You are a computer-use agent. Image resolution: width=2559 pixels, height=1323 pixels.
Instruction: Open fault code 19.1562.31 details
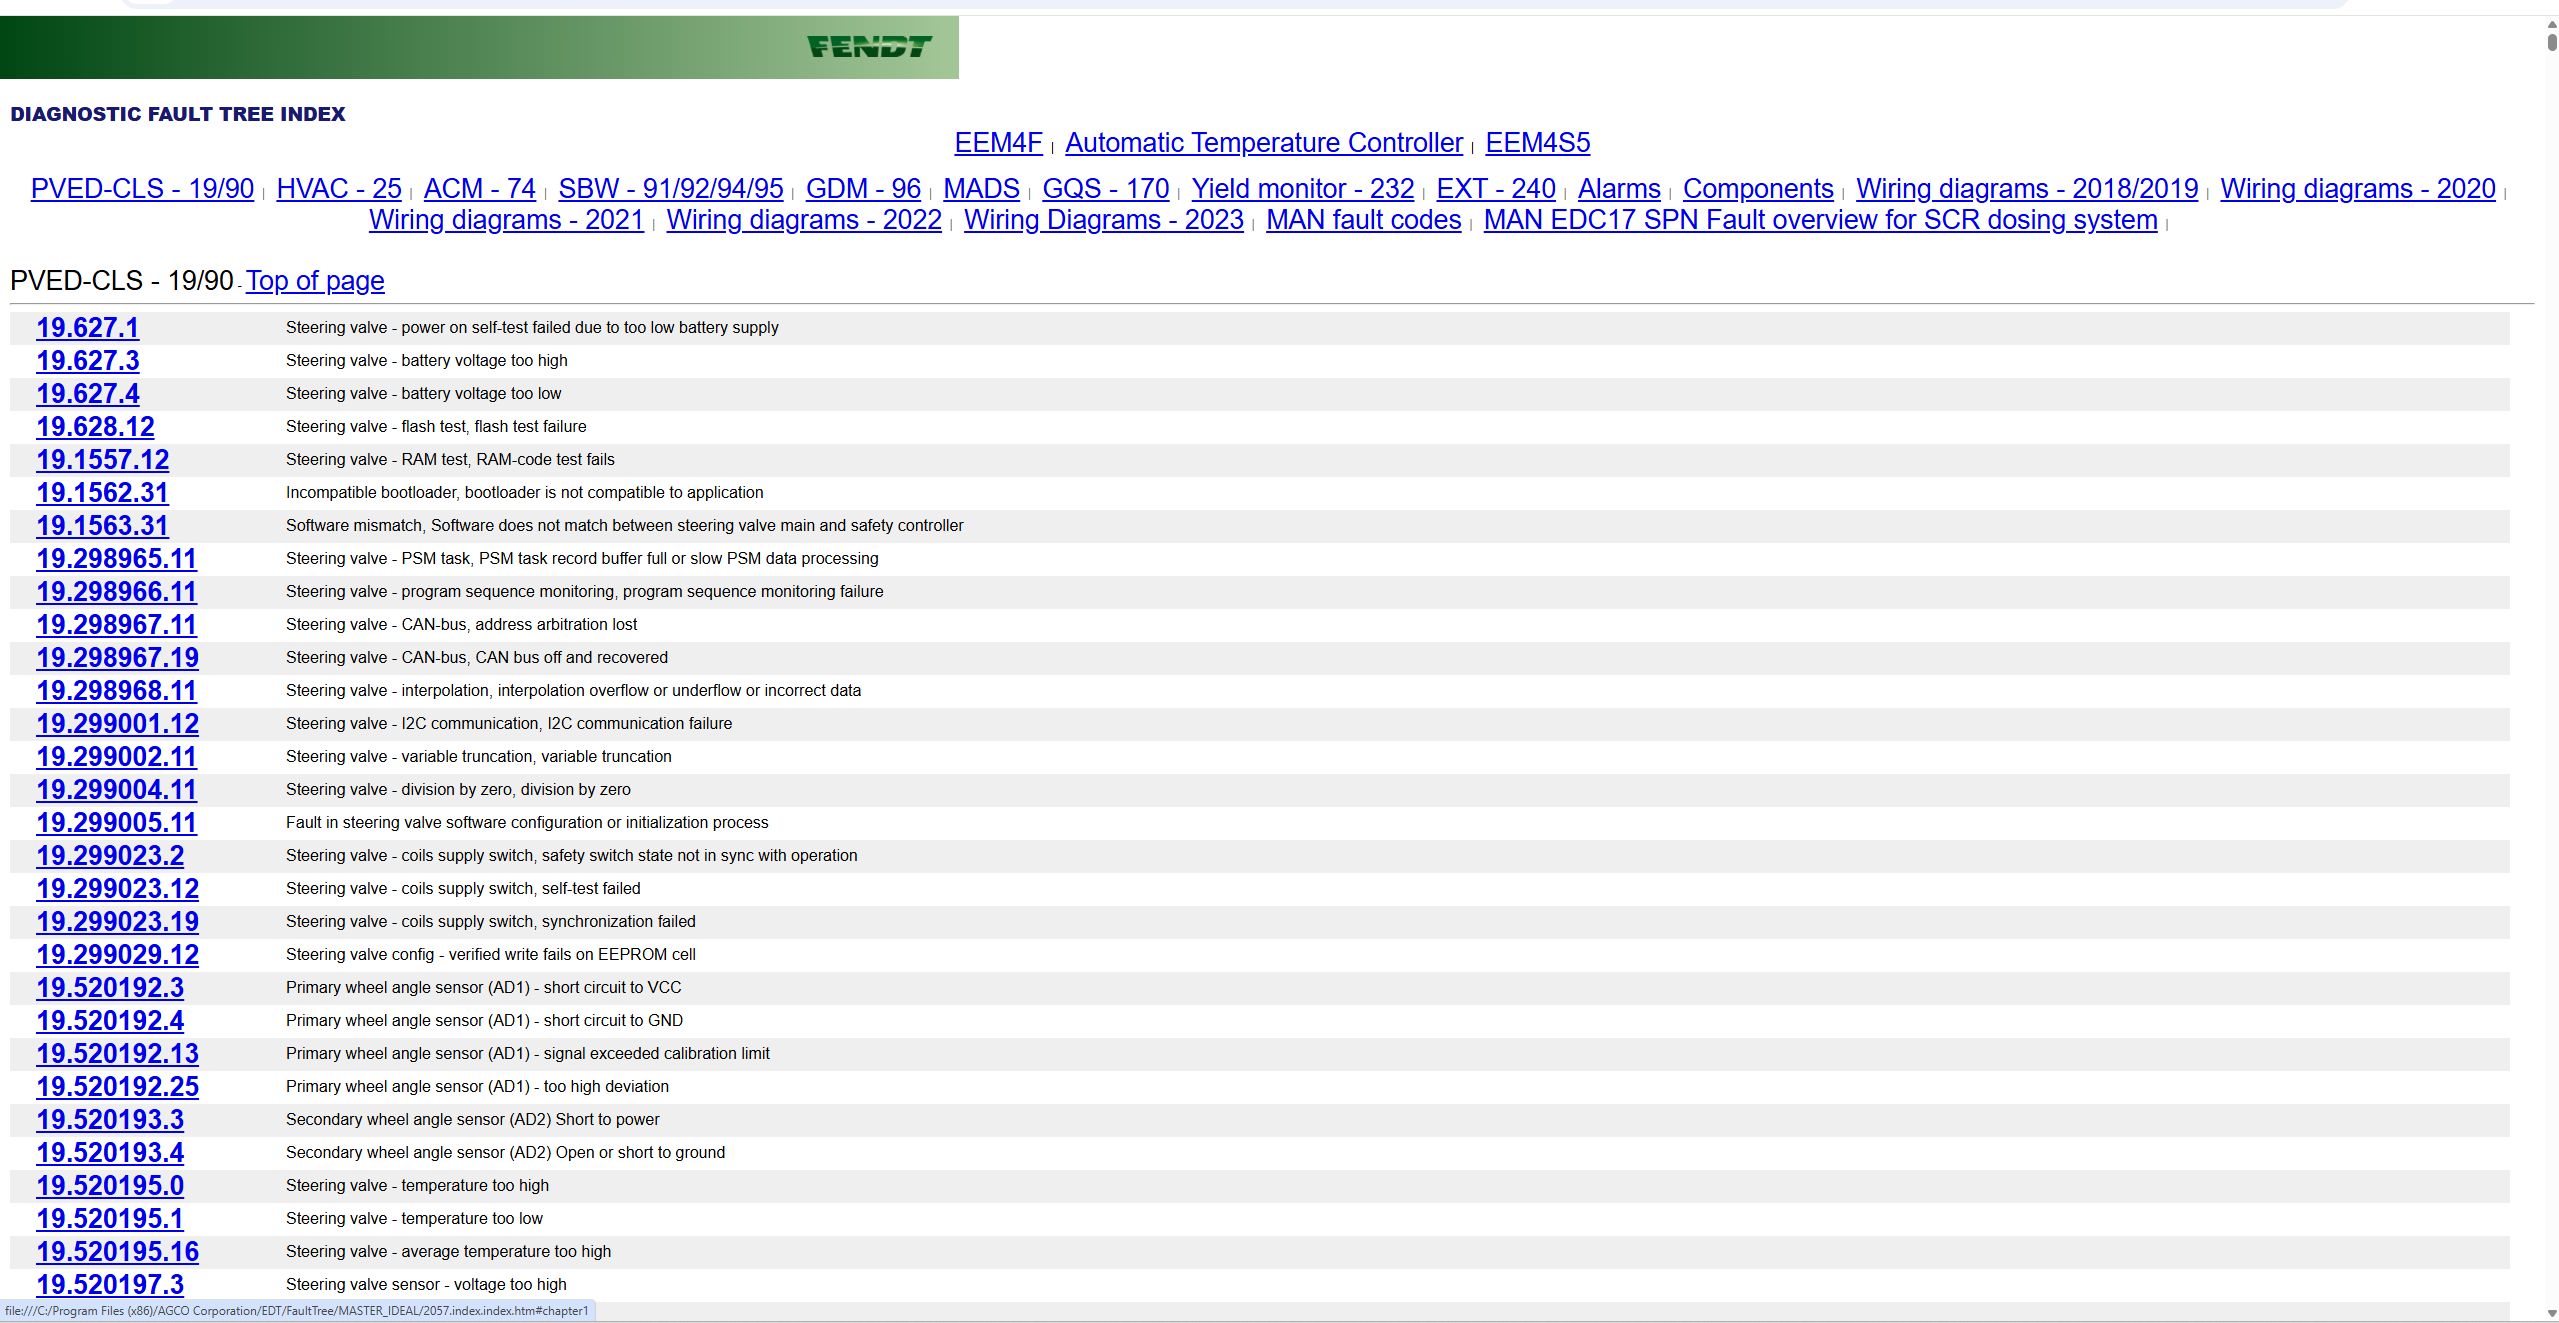(102, 492)
